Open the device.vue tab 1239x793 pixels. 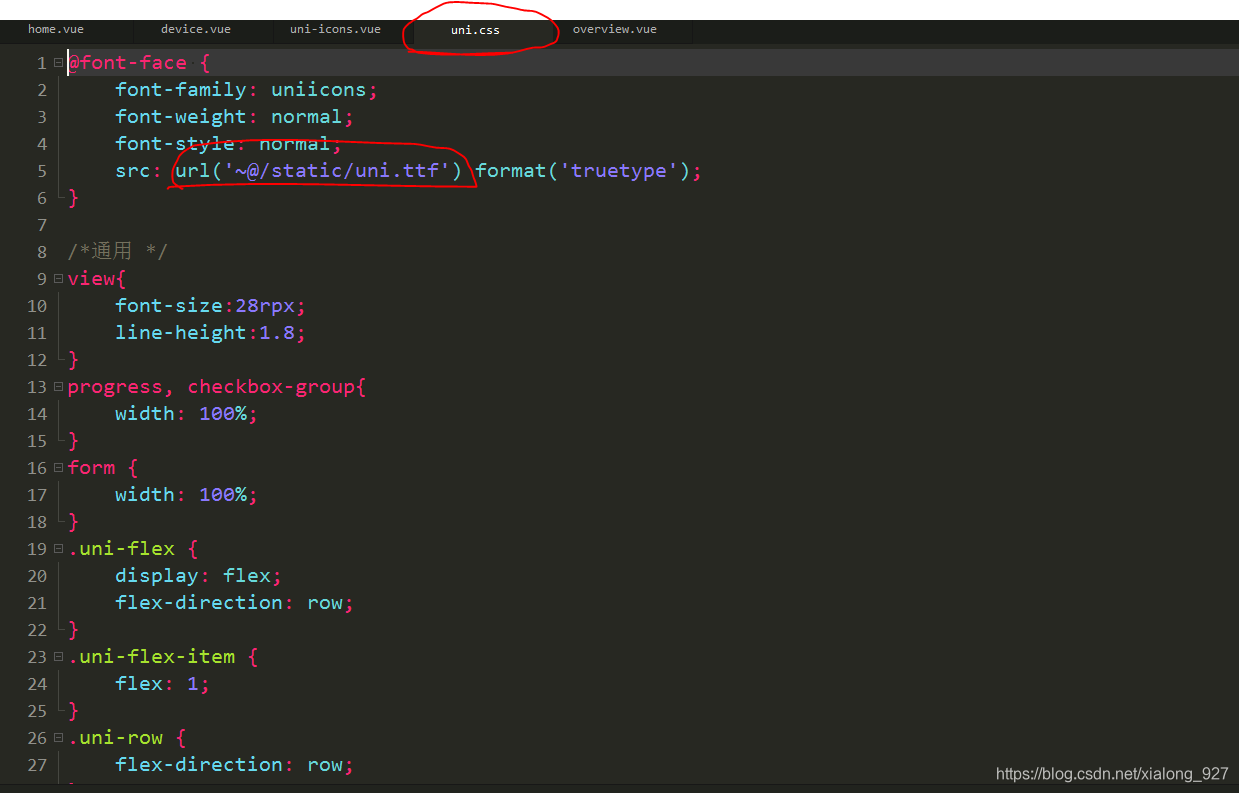point(196,29)
